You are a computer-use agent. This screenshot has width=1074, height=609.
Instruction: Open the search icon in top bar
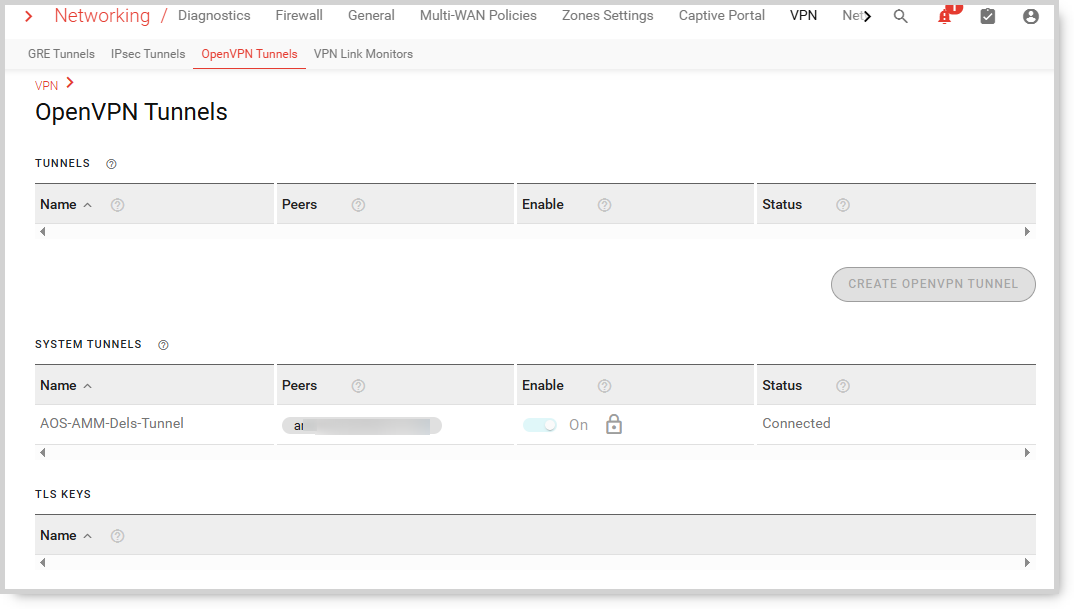pos(900,17)
